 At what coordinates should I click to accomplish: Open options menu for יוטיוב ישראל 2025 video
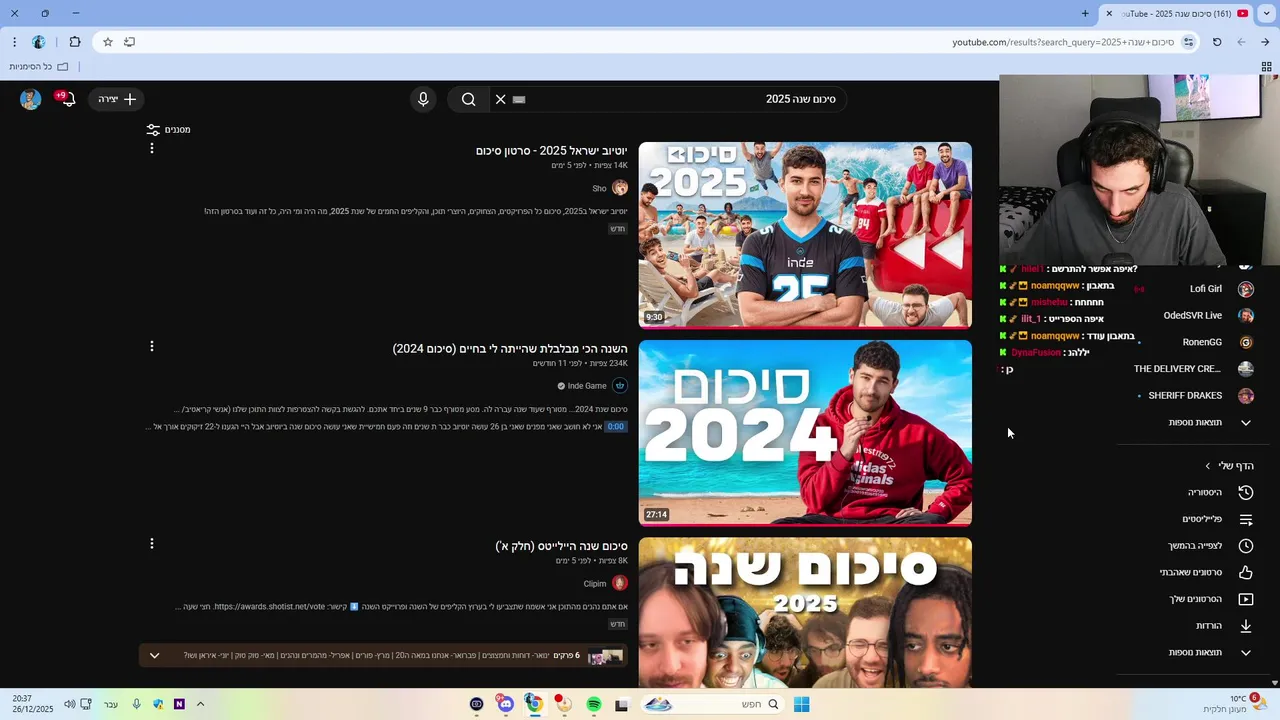152,148
